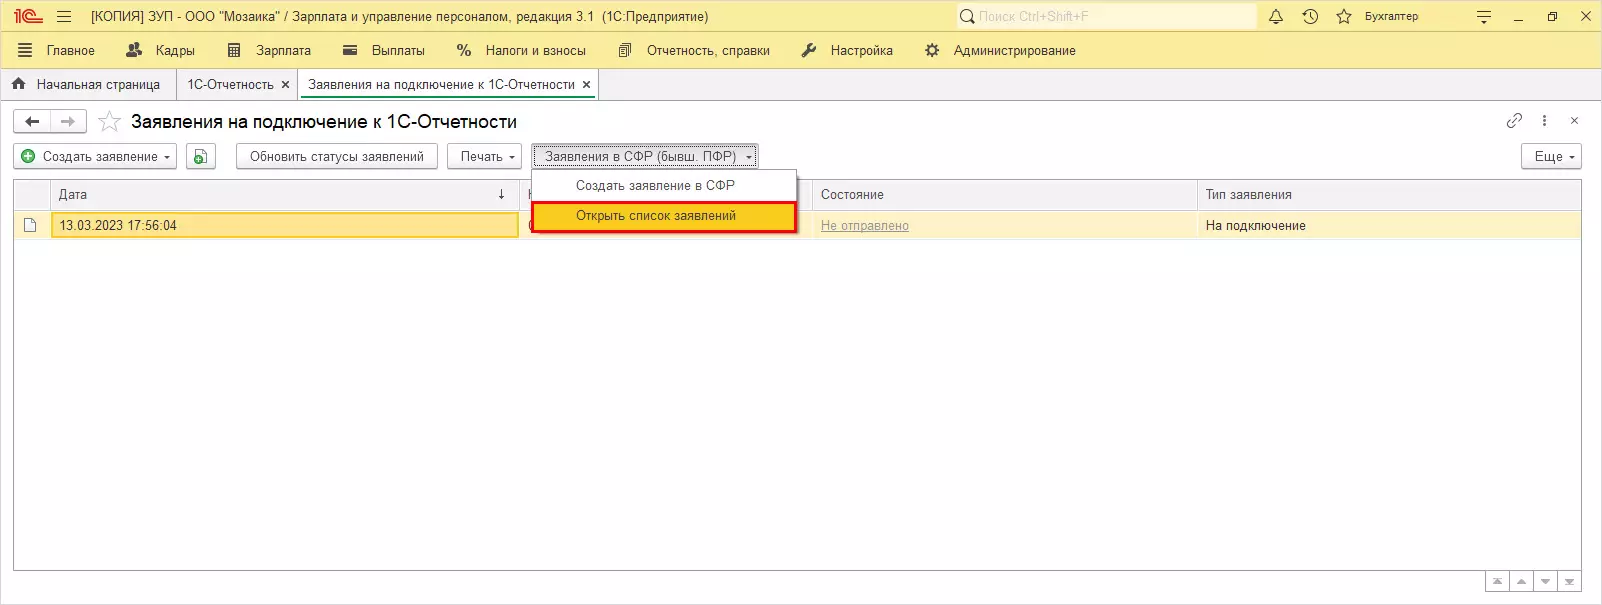Close the form with the x icon
Image resolution: width=1602 pixels, height=605 pixels.
click(1574, 121)
